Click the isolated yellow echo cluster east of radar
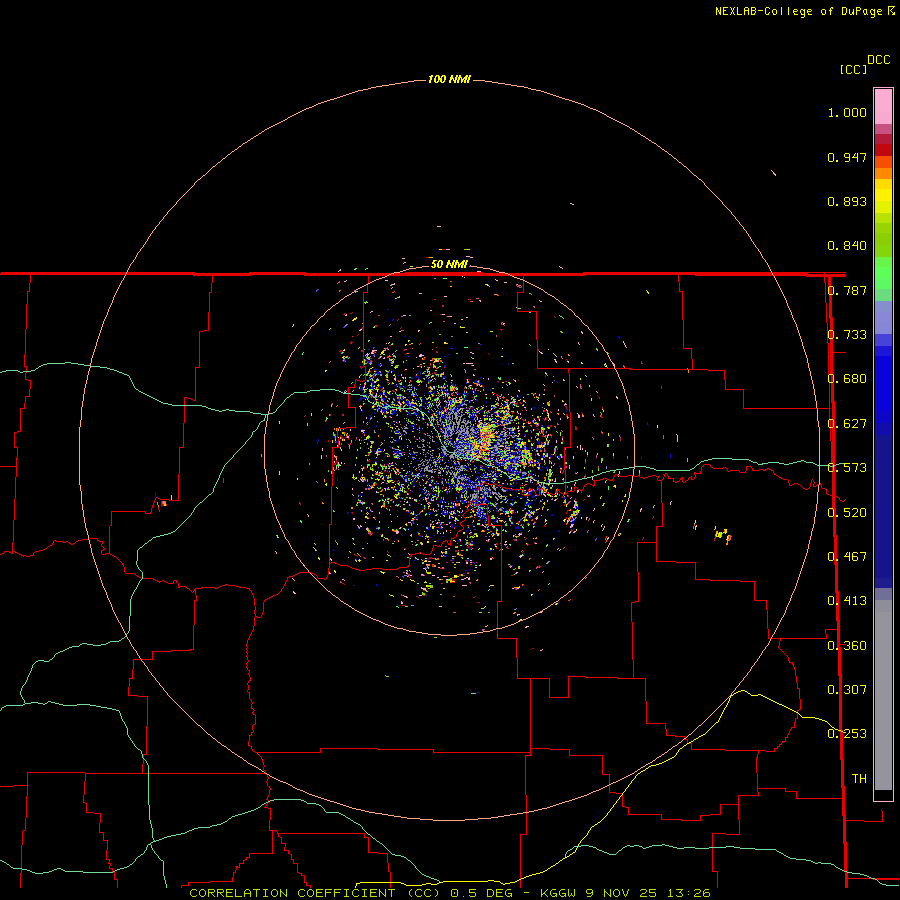Image resolution: width=900 pixels, height=900 pixels. (722, 534)
